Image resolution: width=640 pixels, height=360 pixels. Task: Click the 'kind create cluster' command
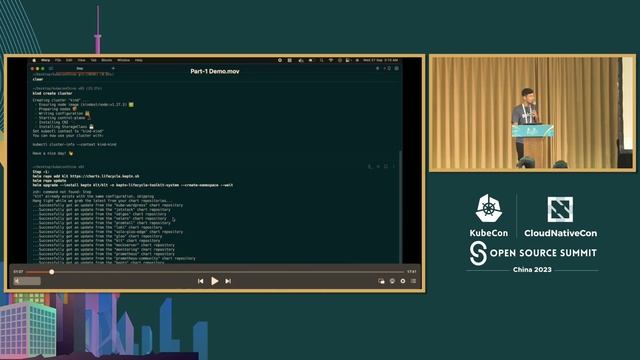coord(52,93)
